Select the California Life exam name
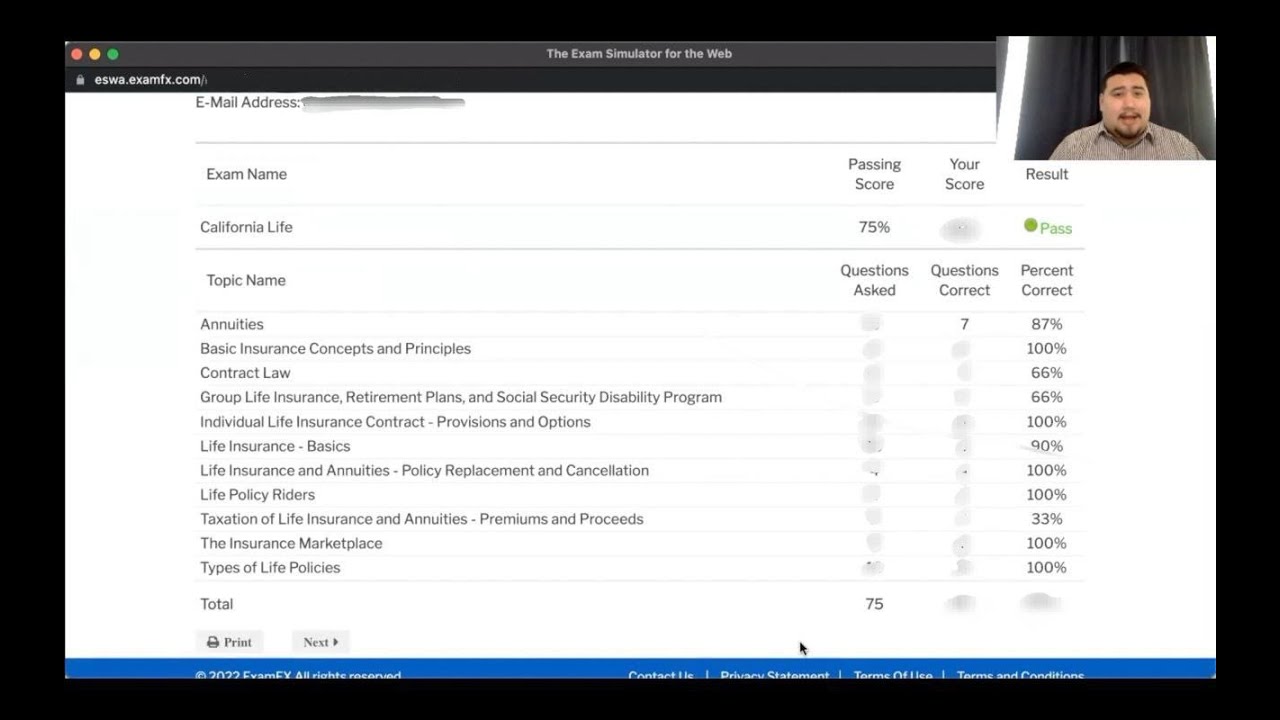Viewport: 1280px width, 720px height. coord(246,227)
